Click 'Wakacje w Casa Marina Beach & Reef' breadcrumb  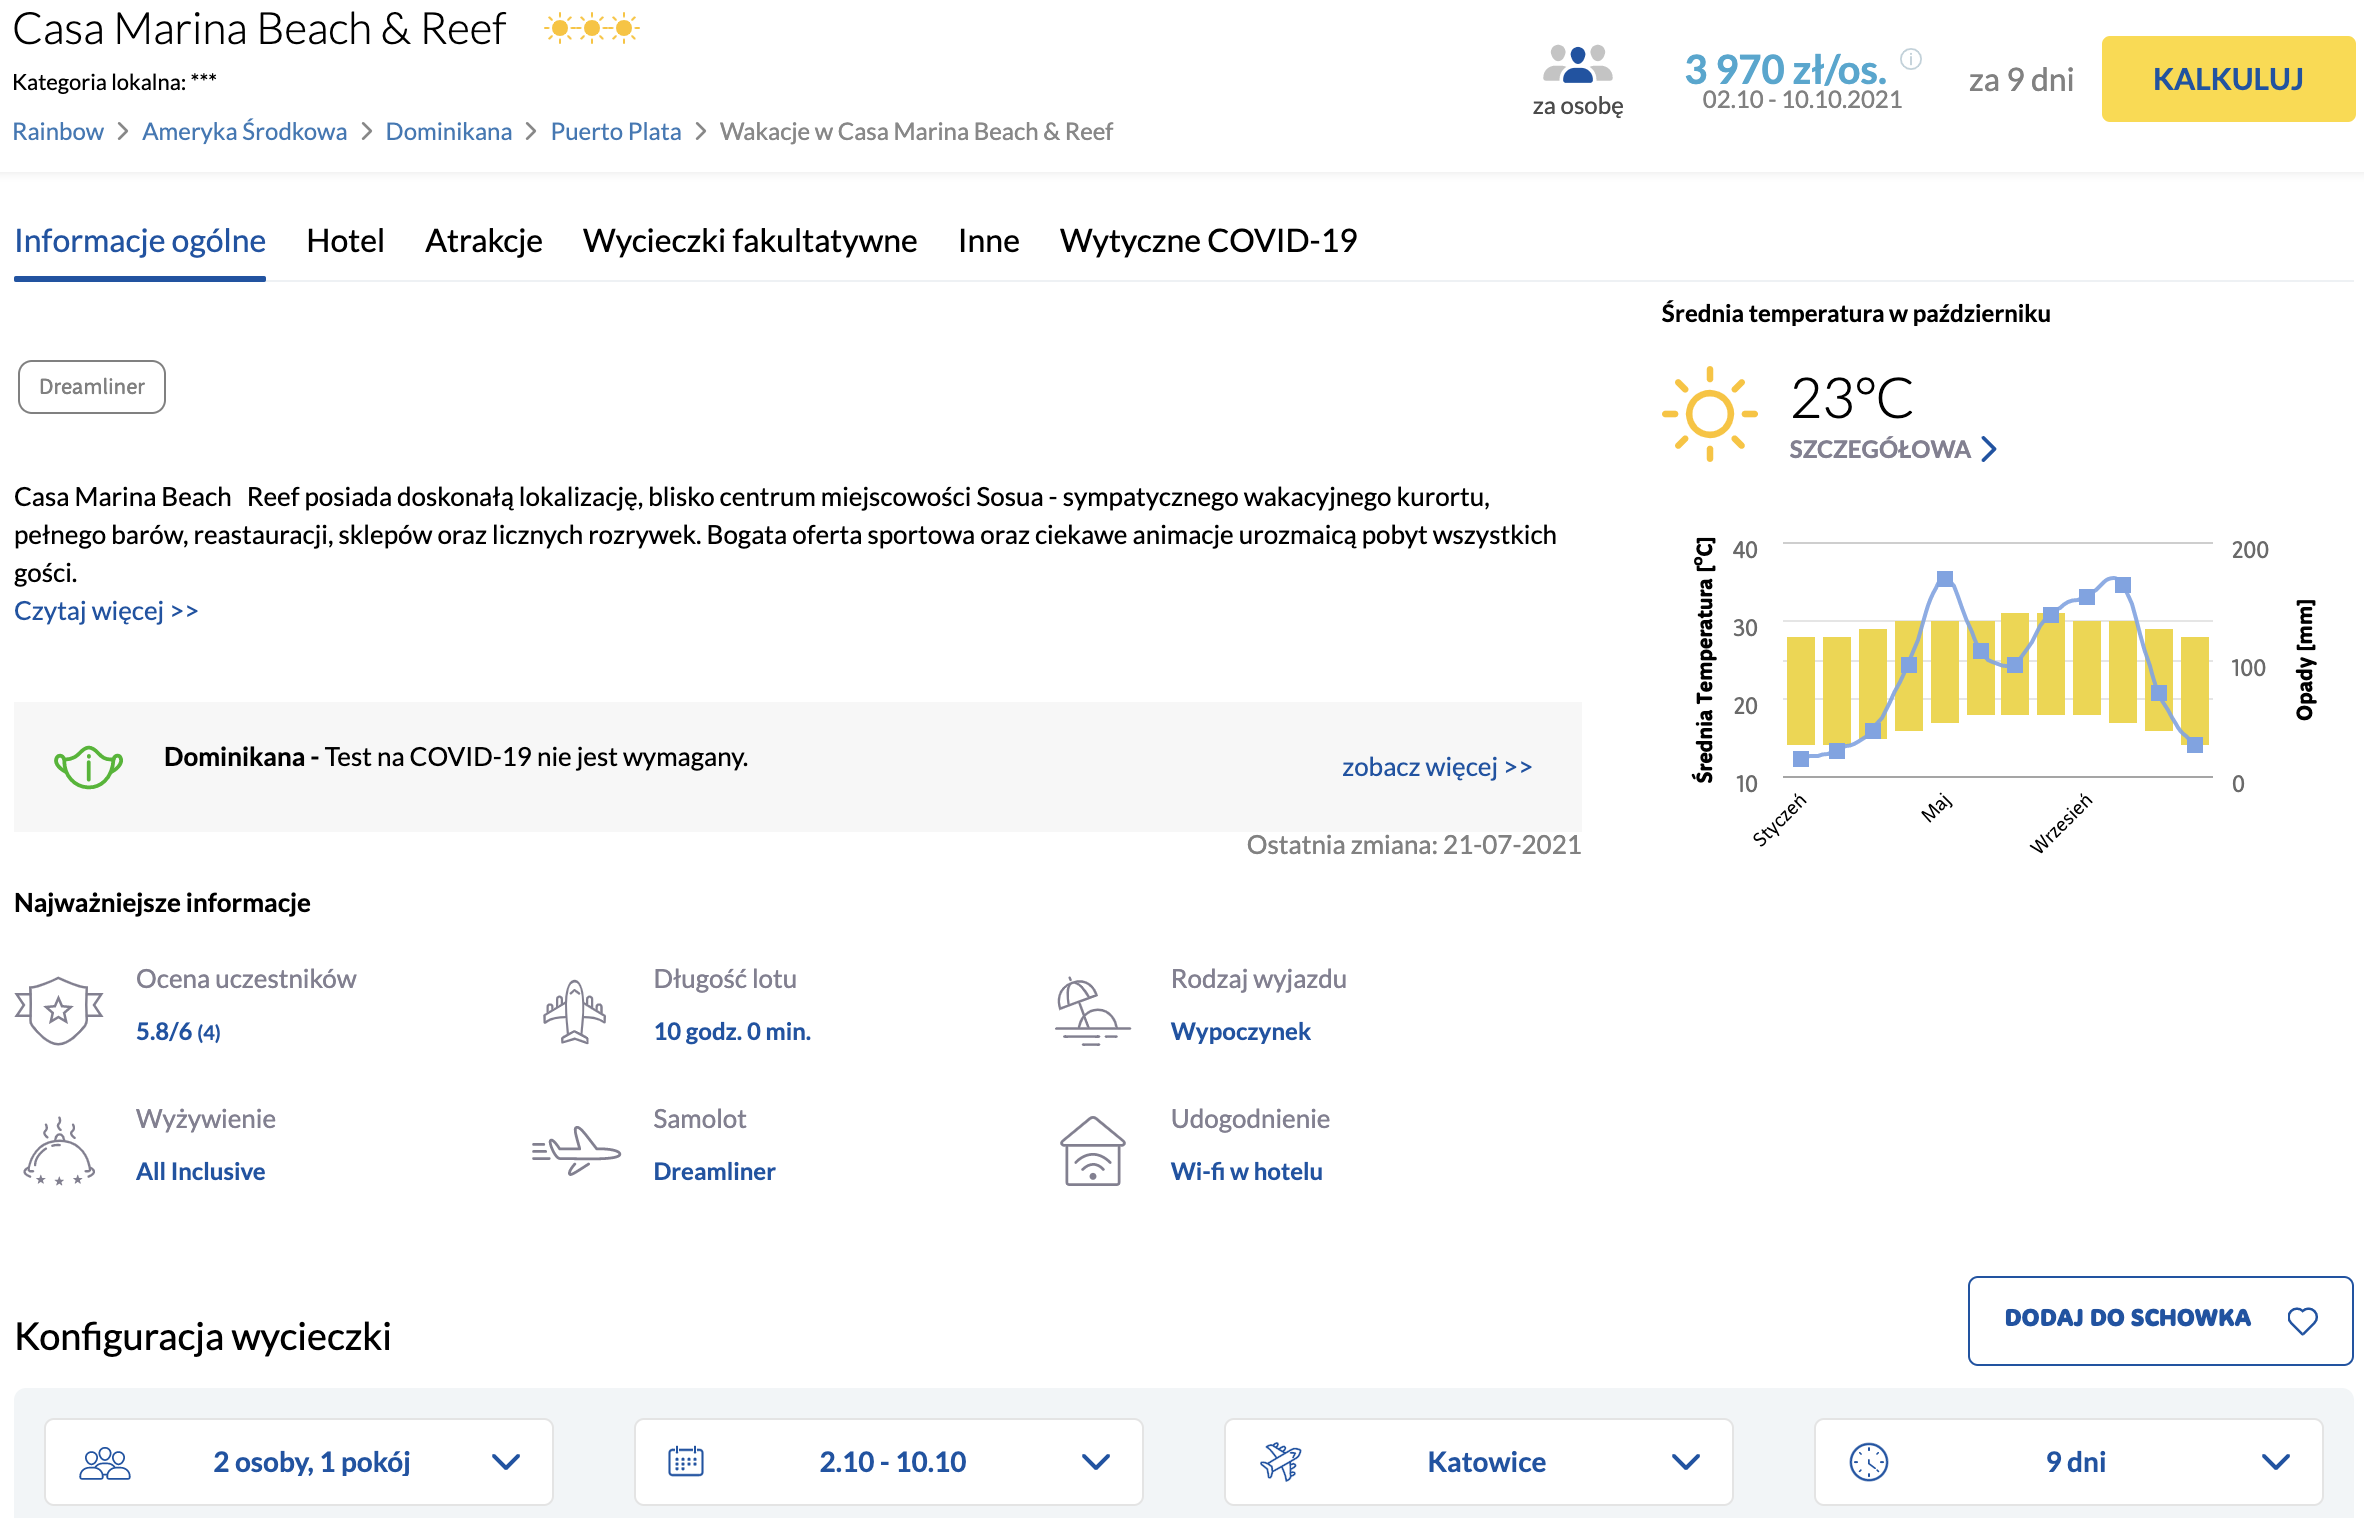916,132
